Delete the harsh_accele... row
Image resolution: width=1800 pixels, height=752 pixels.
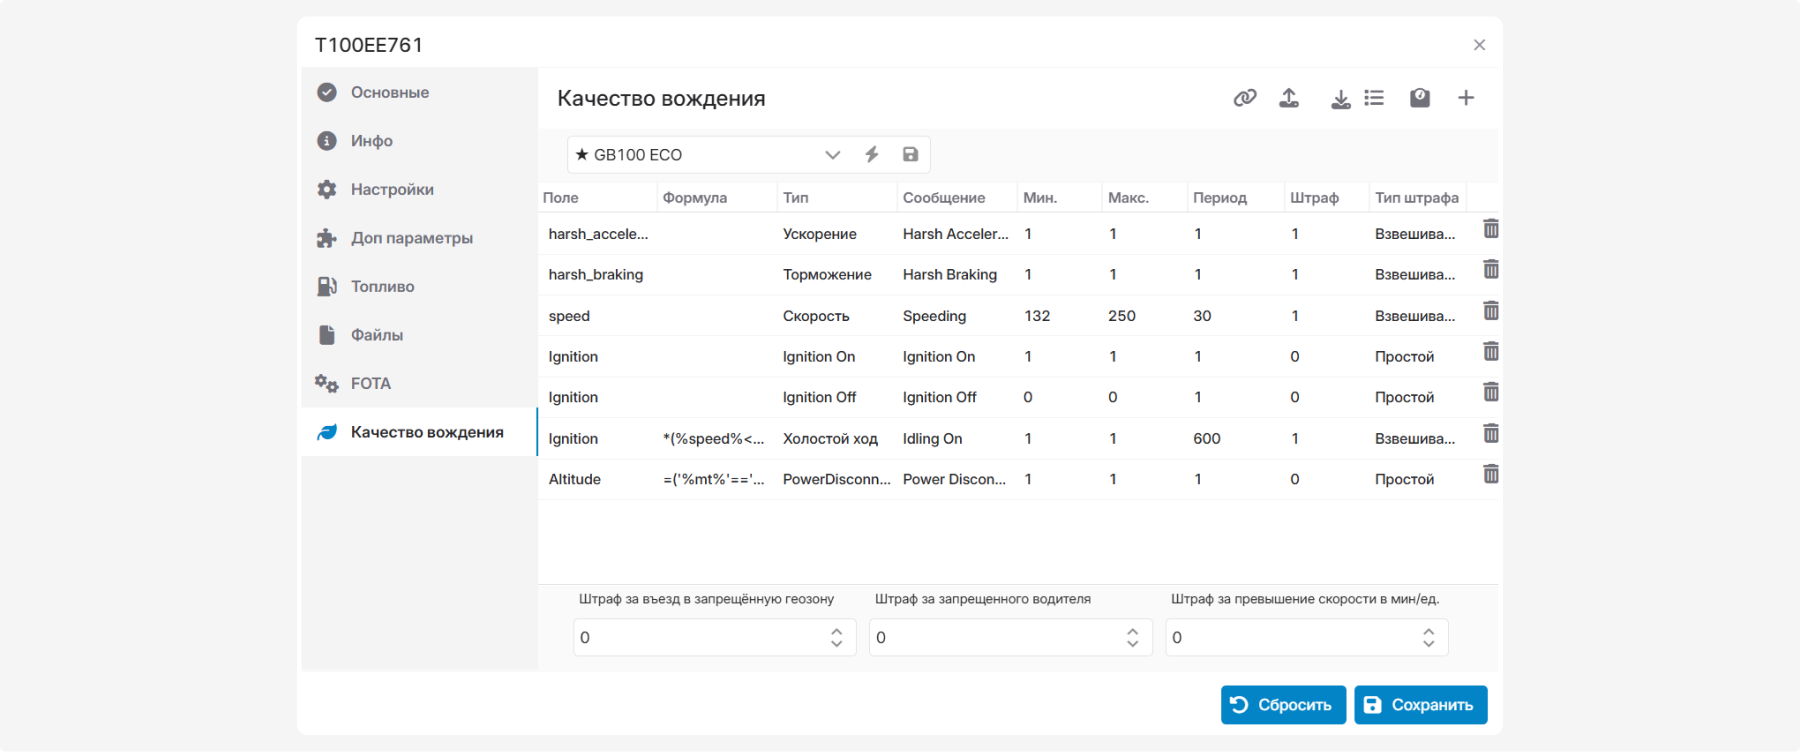1491,229
